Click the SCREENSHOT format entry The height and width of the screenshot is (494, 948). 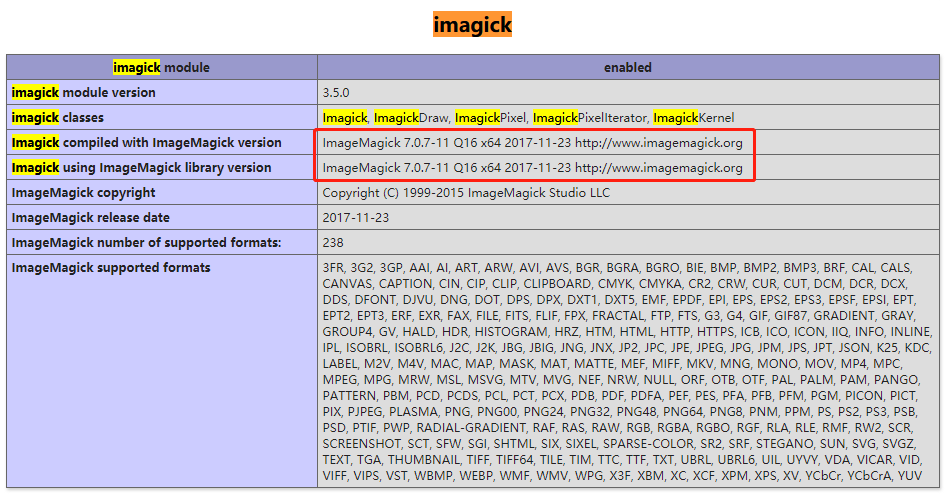tap(361, 444)
